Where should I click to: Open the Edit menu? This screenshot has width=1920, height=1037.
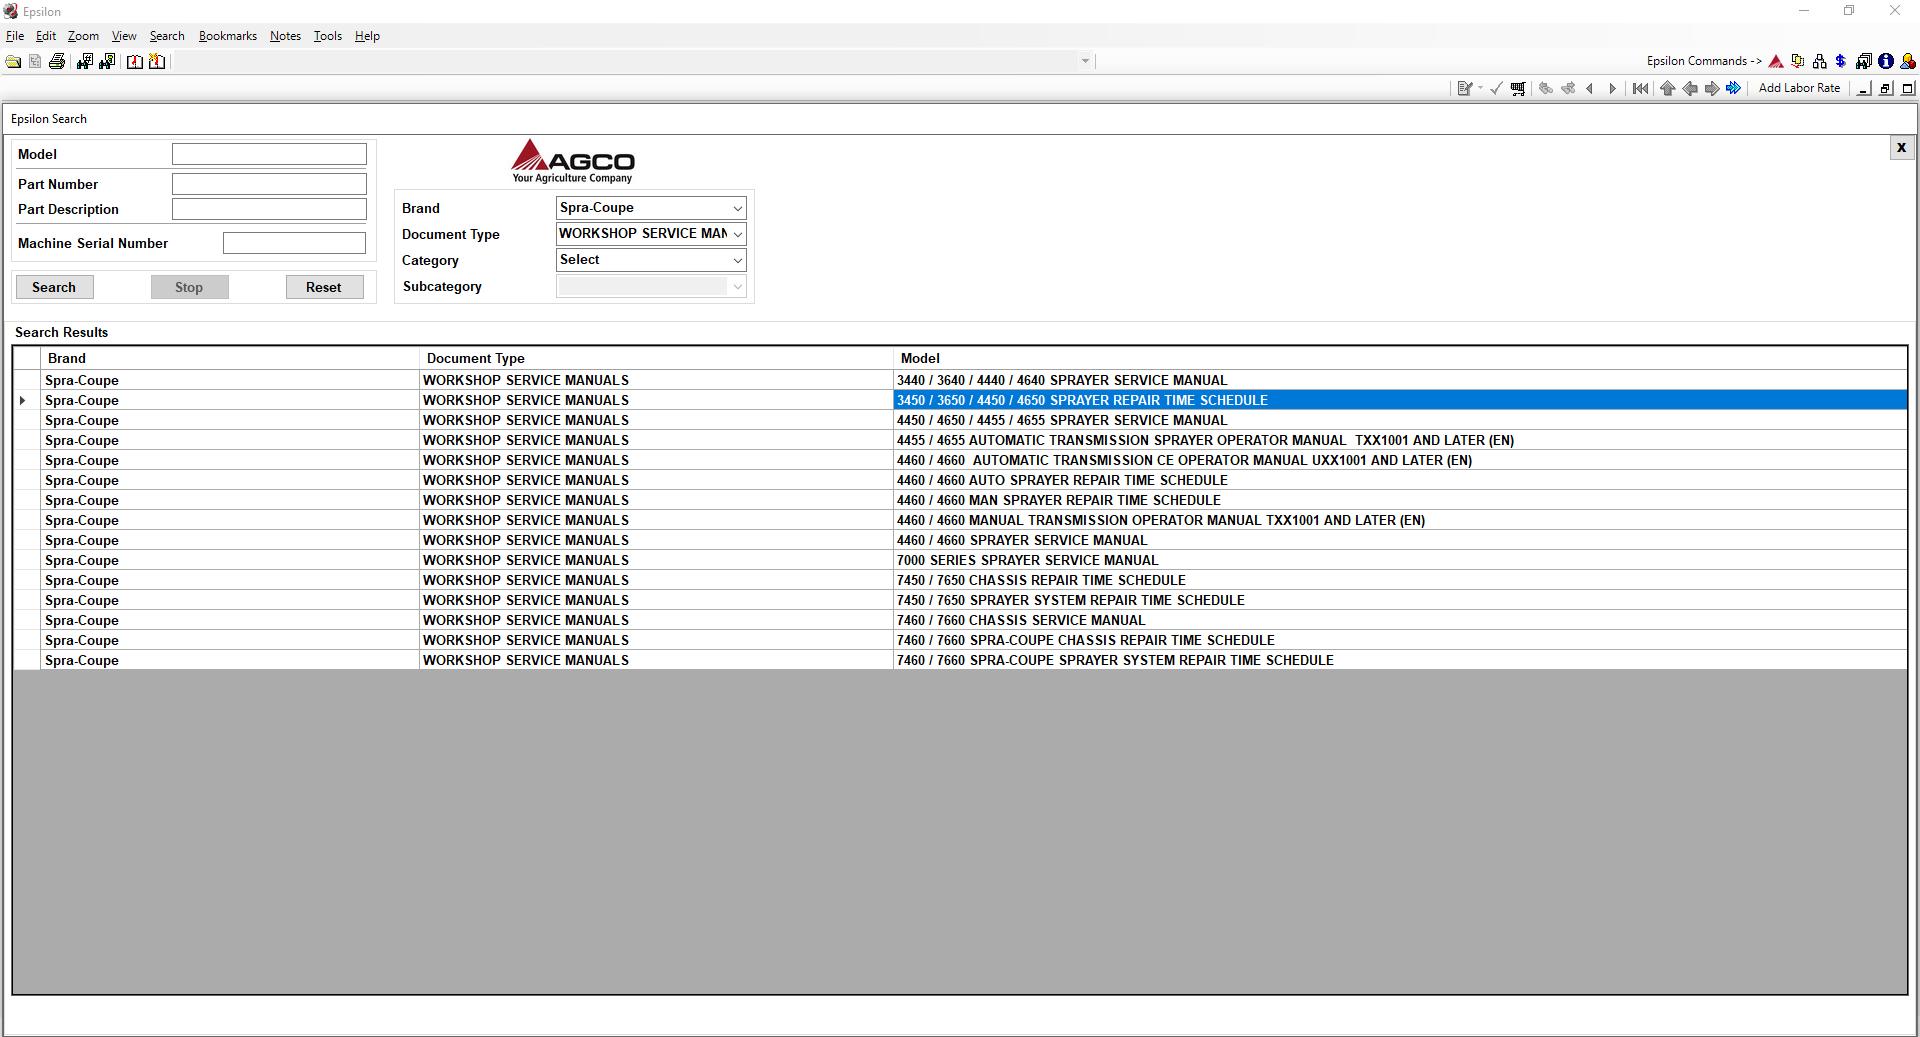pyautogui.click(x=46, y=36)
